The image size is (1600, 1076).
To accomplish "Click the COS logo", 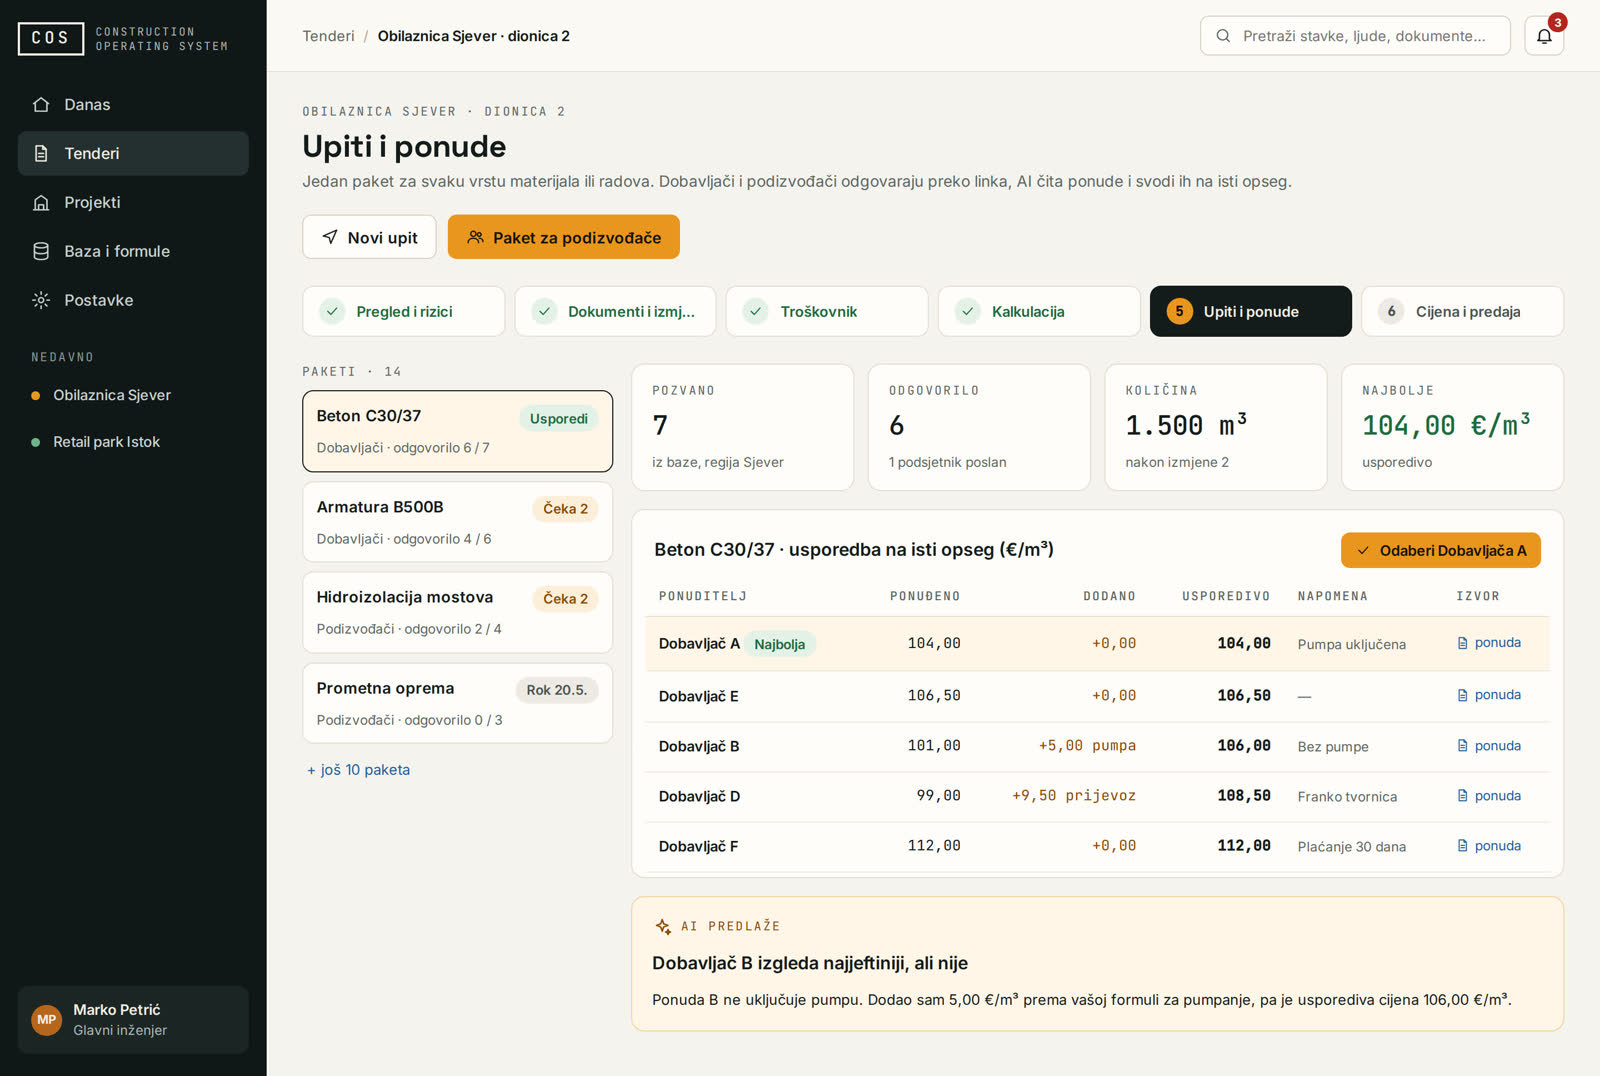I will [x=51, y=38].
